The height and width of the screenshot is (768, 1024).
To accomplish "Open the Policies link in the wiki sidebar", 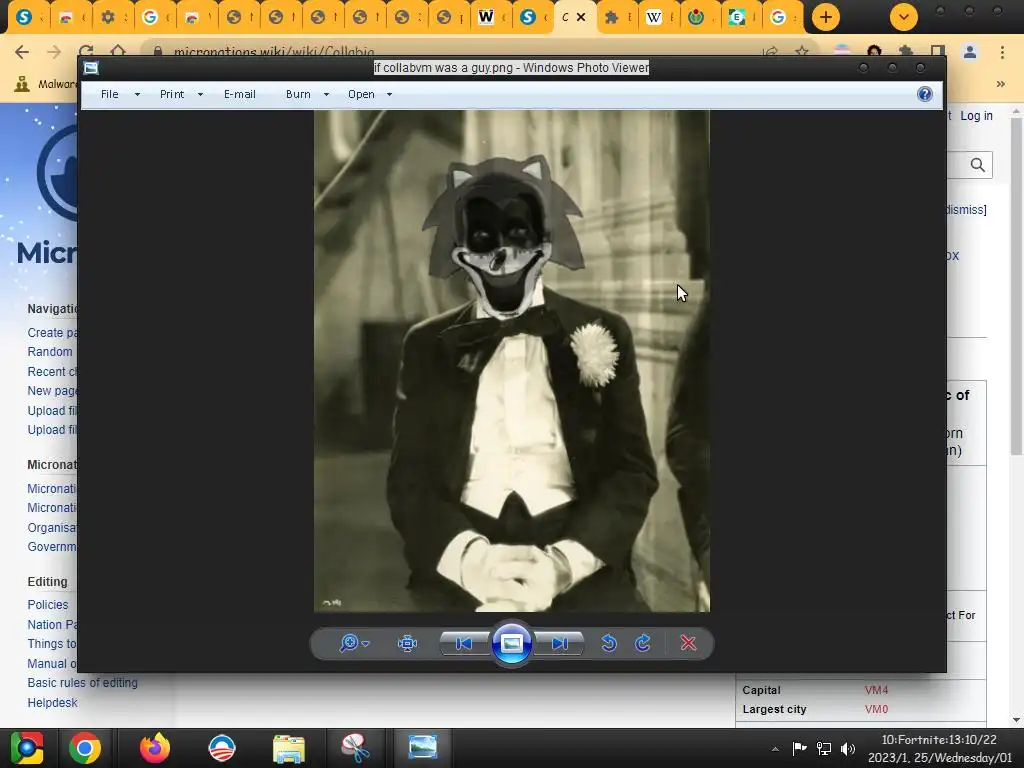I will (48, 605).
